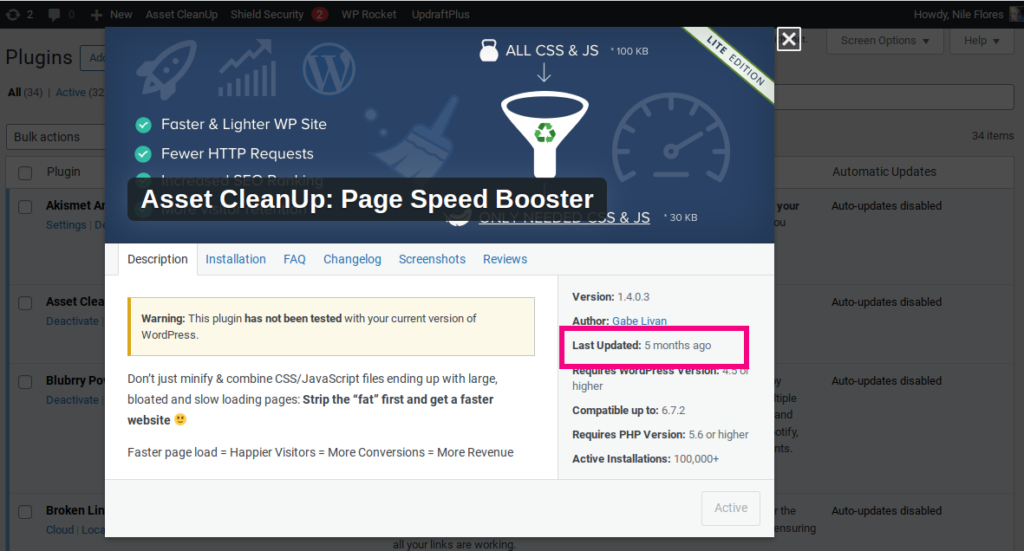
Task: Open the updates icon in admin bar
Action: (x=13, y=14)
